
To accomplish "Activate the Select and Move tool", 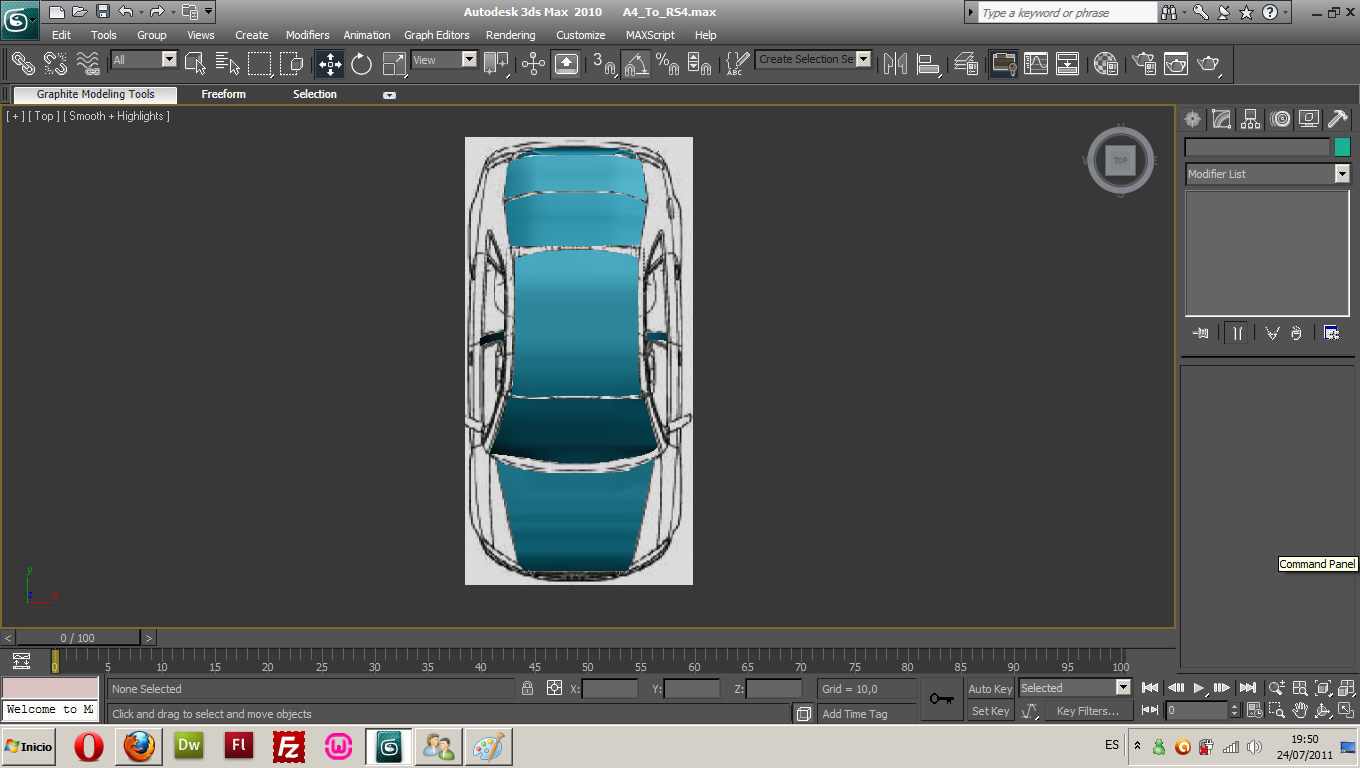I will (x=330, y=64).
